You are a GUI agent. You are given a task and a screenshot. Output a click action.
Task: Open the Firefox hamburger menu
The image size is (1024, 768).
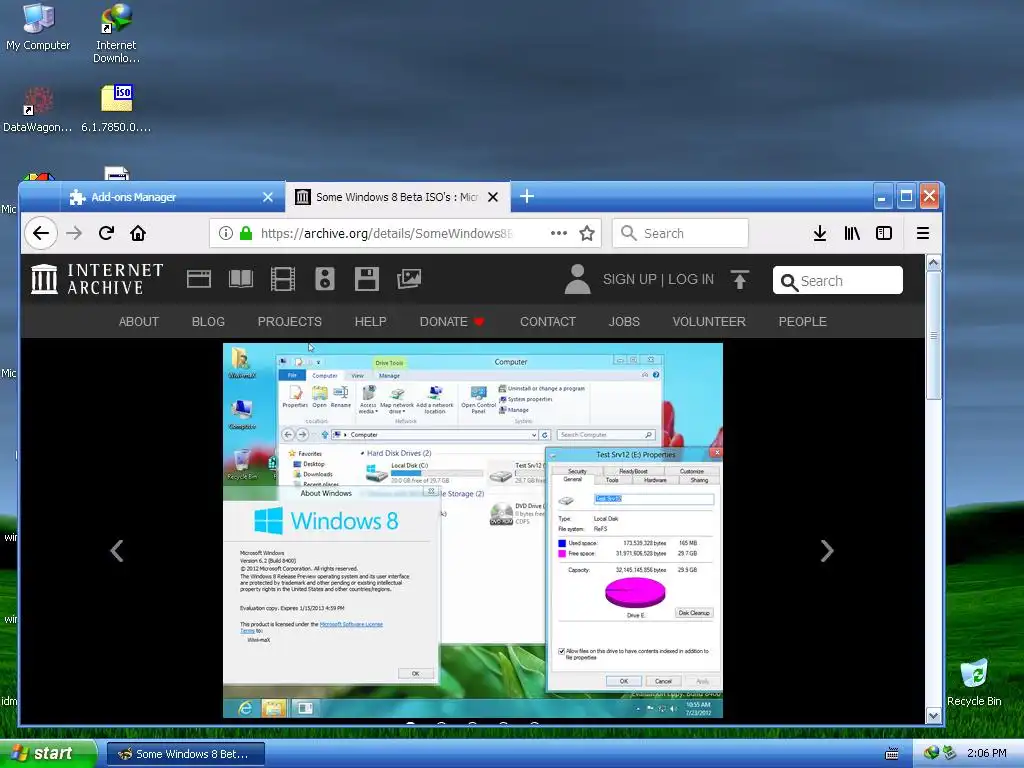click(923, 233)
